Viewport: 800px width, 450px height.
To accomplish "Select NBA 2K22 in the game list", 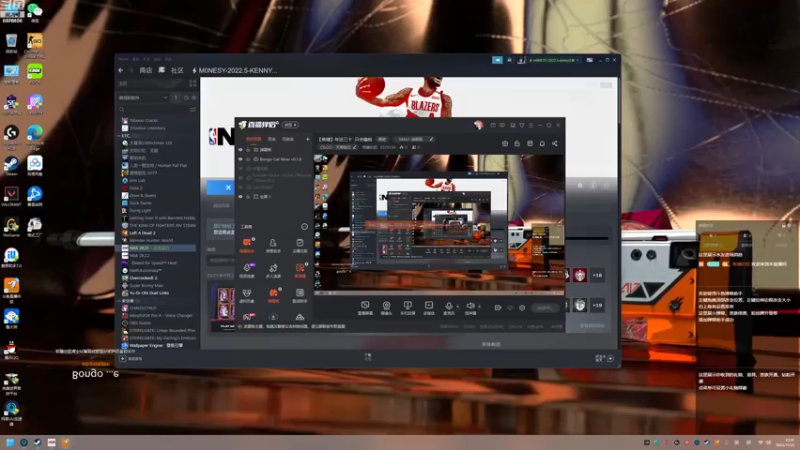I will click(139, 255).
